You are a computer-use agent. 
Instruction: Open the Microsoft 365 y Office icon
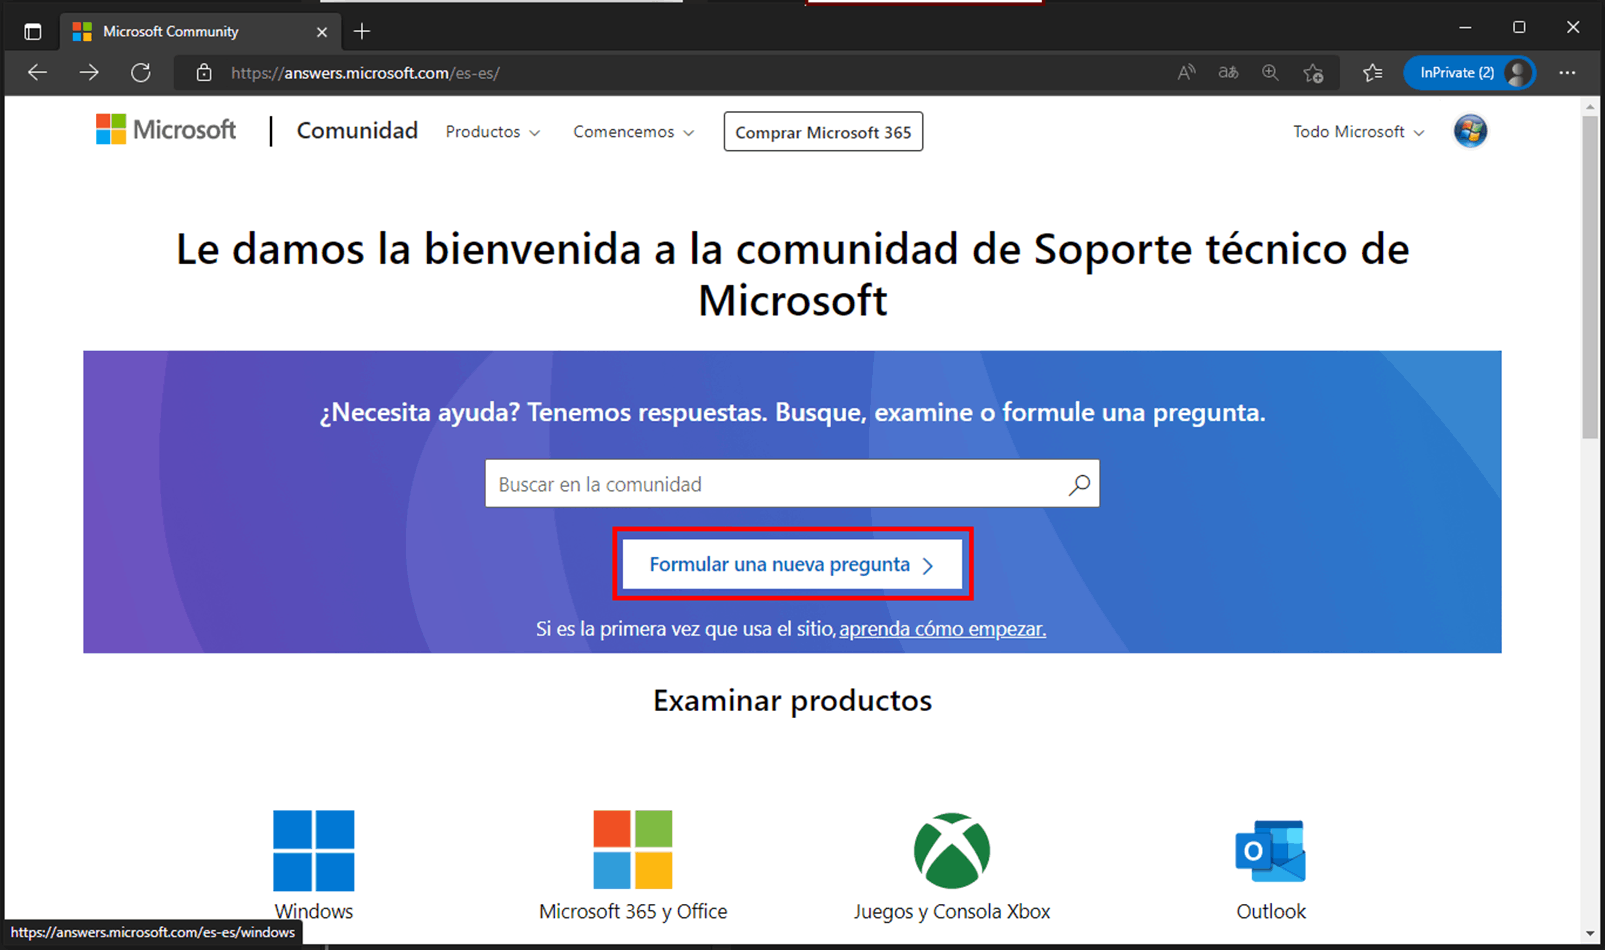633,850
